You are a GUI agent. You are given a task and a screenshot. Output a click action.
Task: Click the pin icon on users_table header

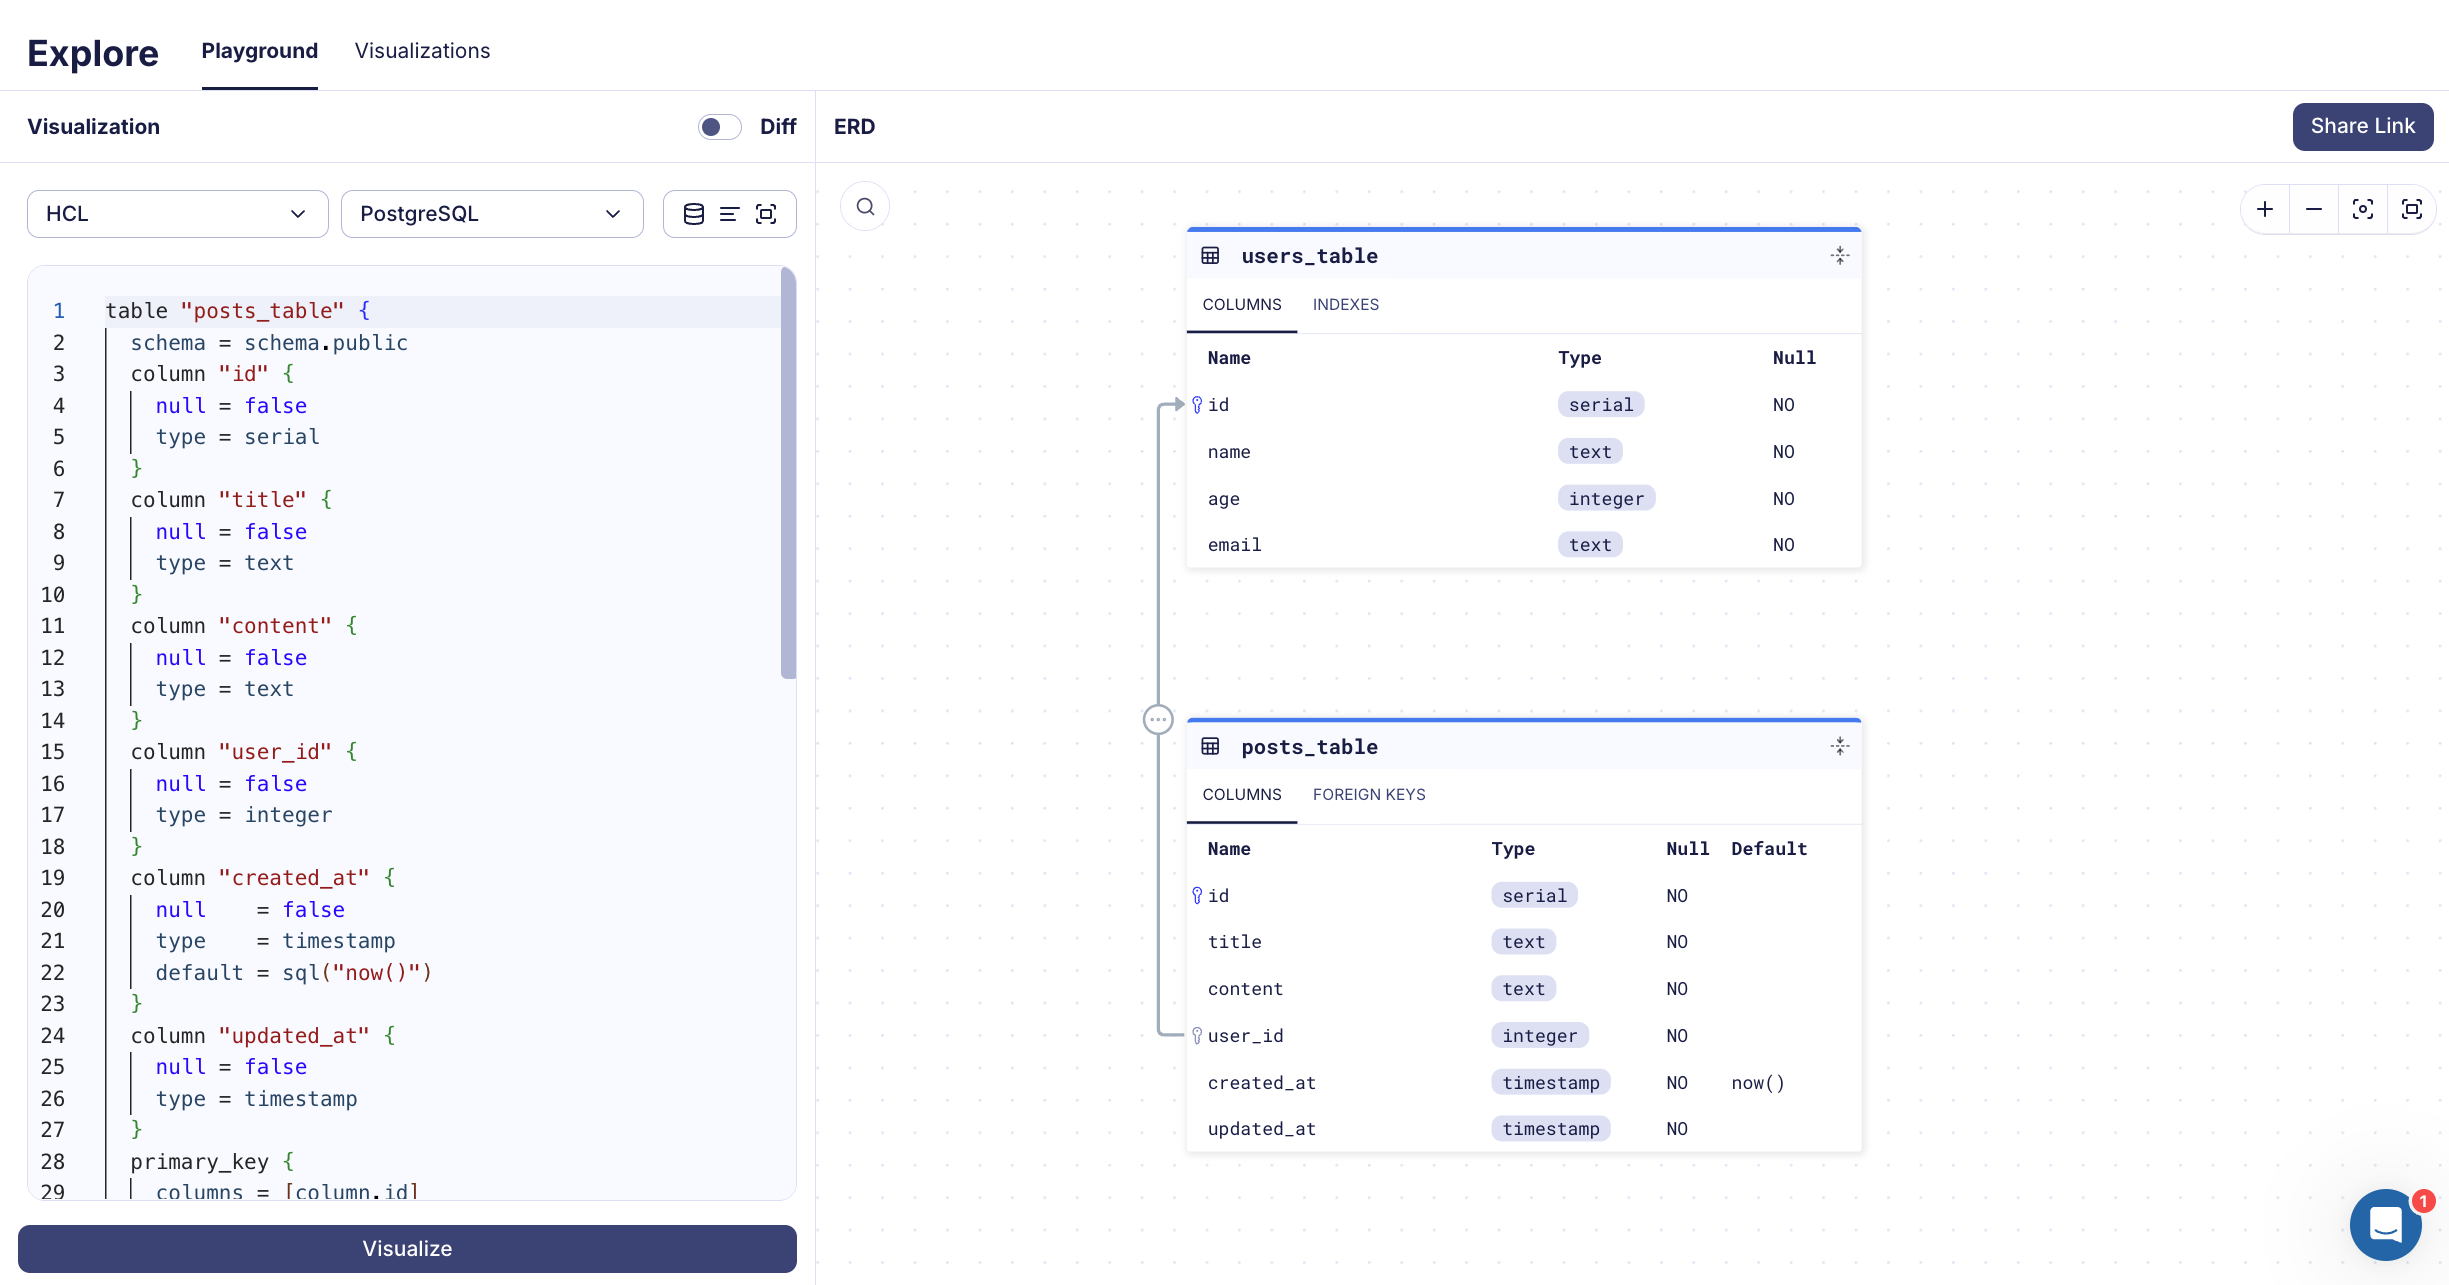coord(1839,255)
